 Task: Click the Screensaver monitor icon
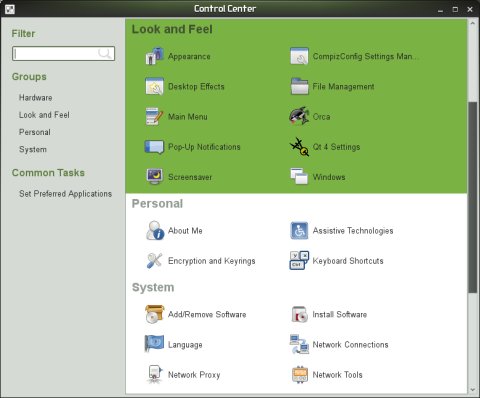pos(154,177)
